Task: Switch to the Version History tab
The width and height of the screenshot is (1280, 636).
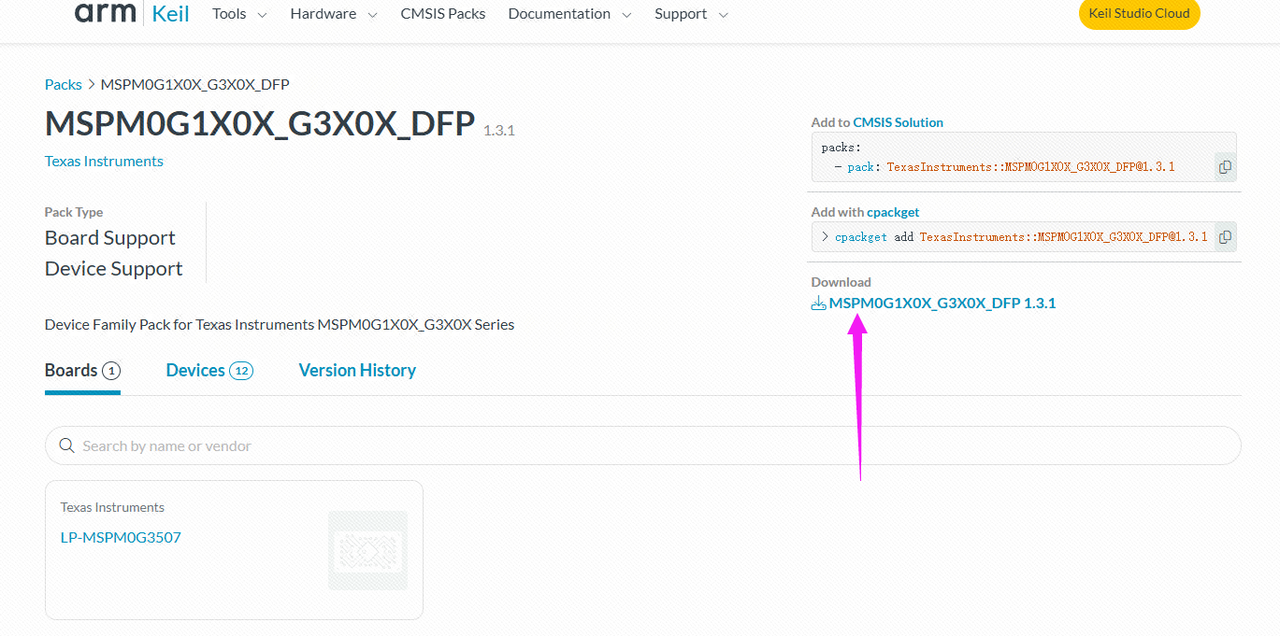Action: click(357, 371)
